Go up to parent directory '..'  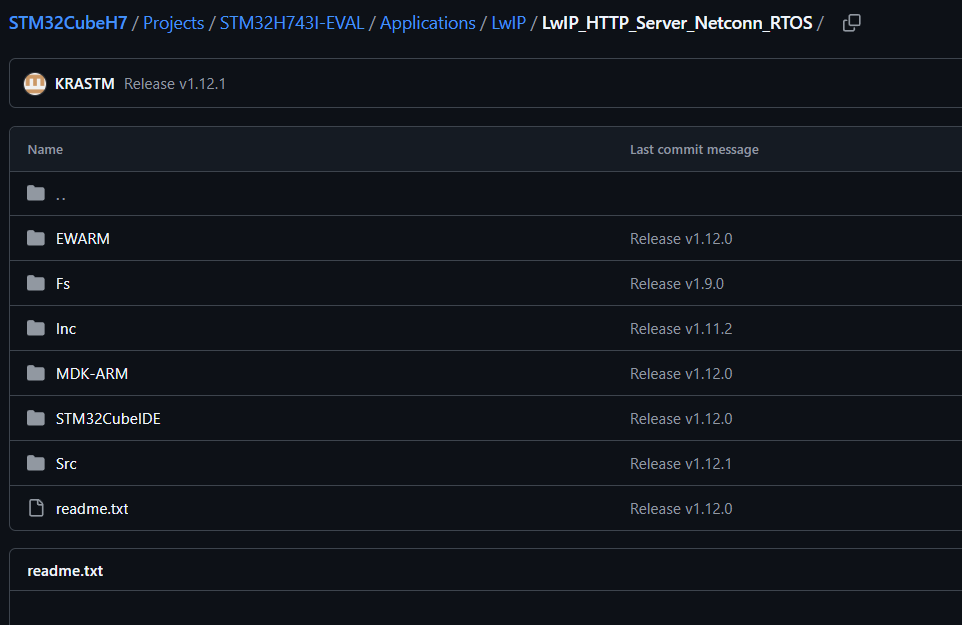pos(60,195)
